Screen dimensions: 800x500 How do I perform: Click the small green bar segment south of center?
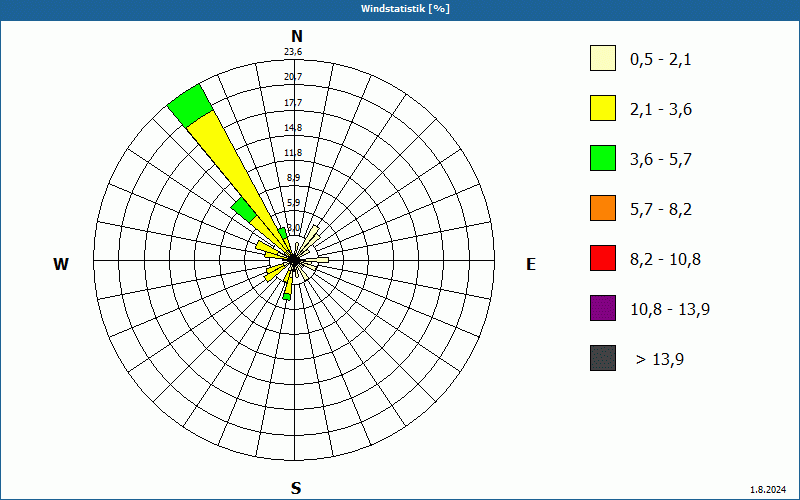click(287, 296)
